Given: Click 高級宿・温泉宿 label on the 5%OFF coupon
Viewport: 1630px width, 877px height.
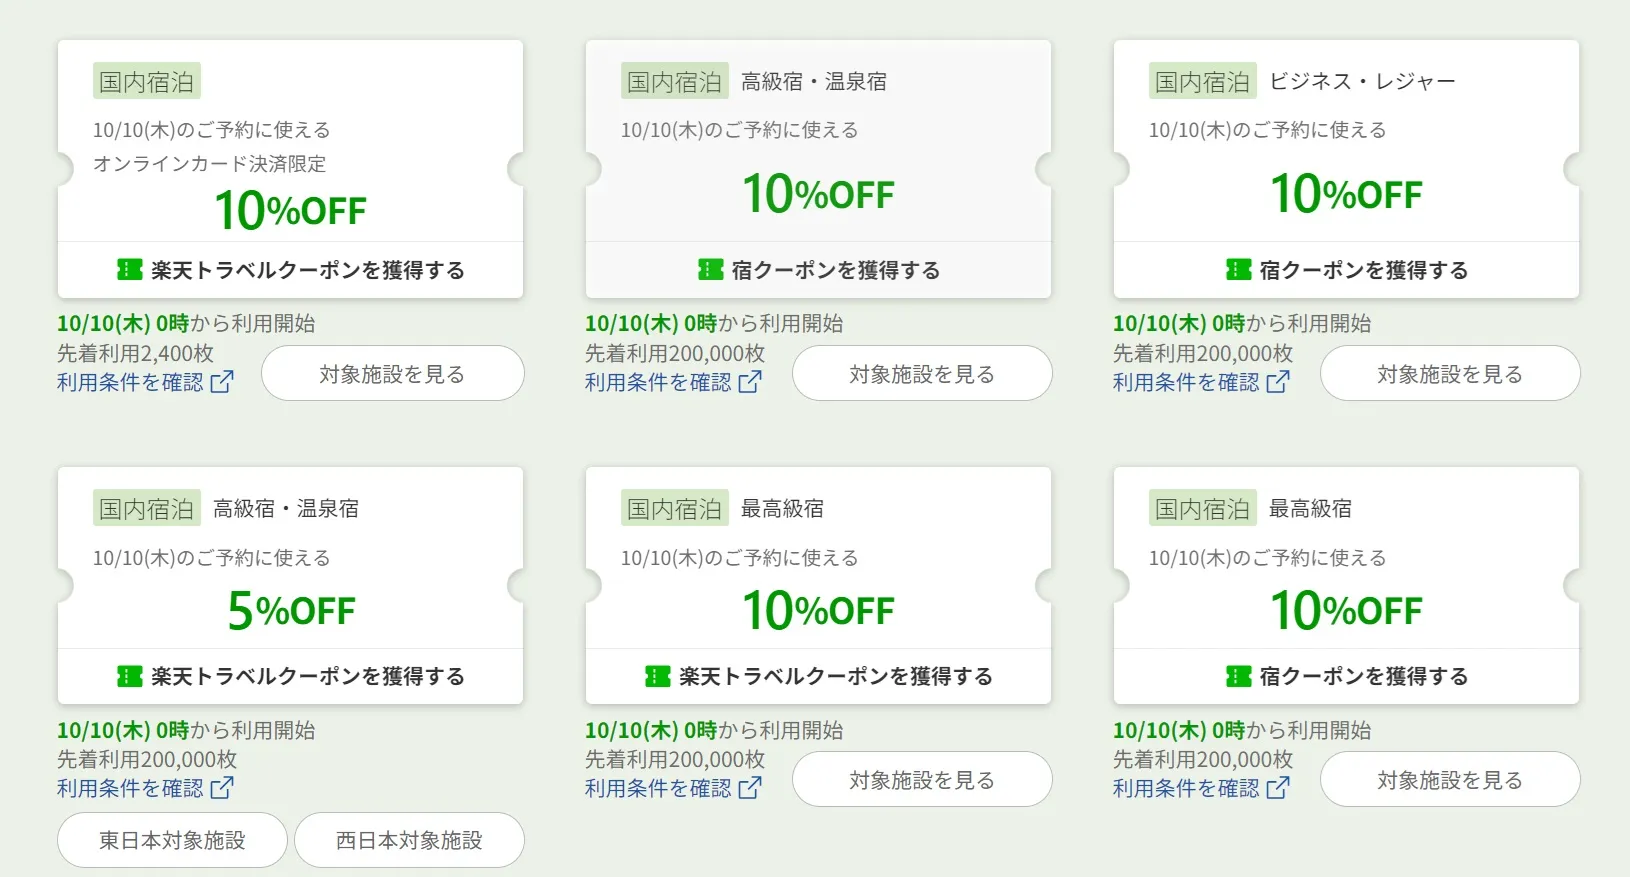Looking at the screenshot, I should click(x=286, y=509).
